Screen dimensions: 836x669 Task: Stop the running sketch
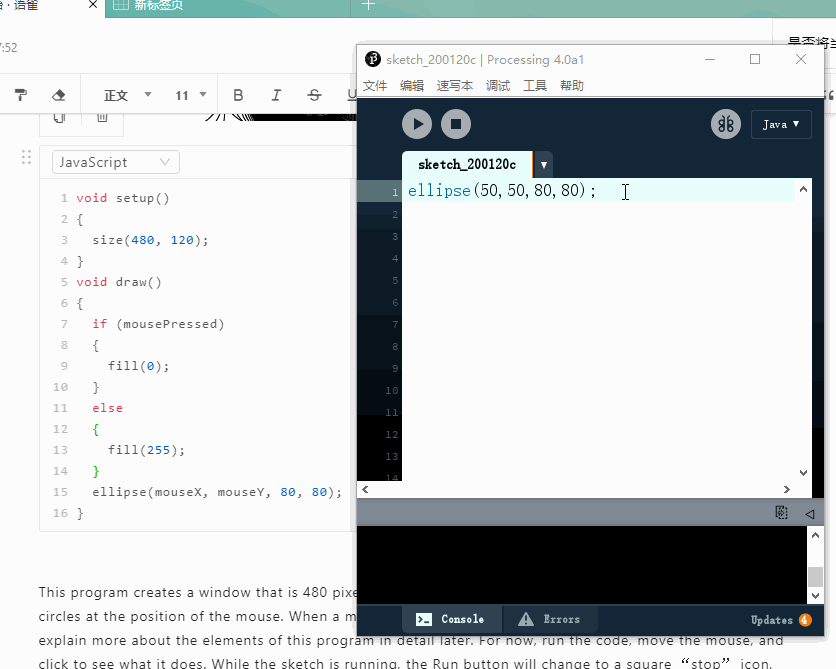[456, 124]
